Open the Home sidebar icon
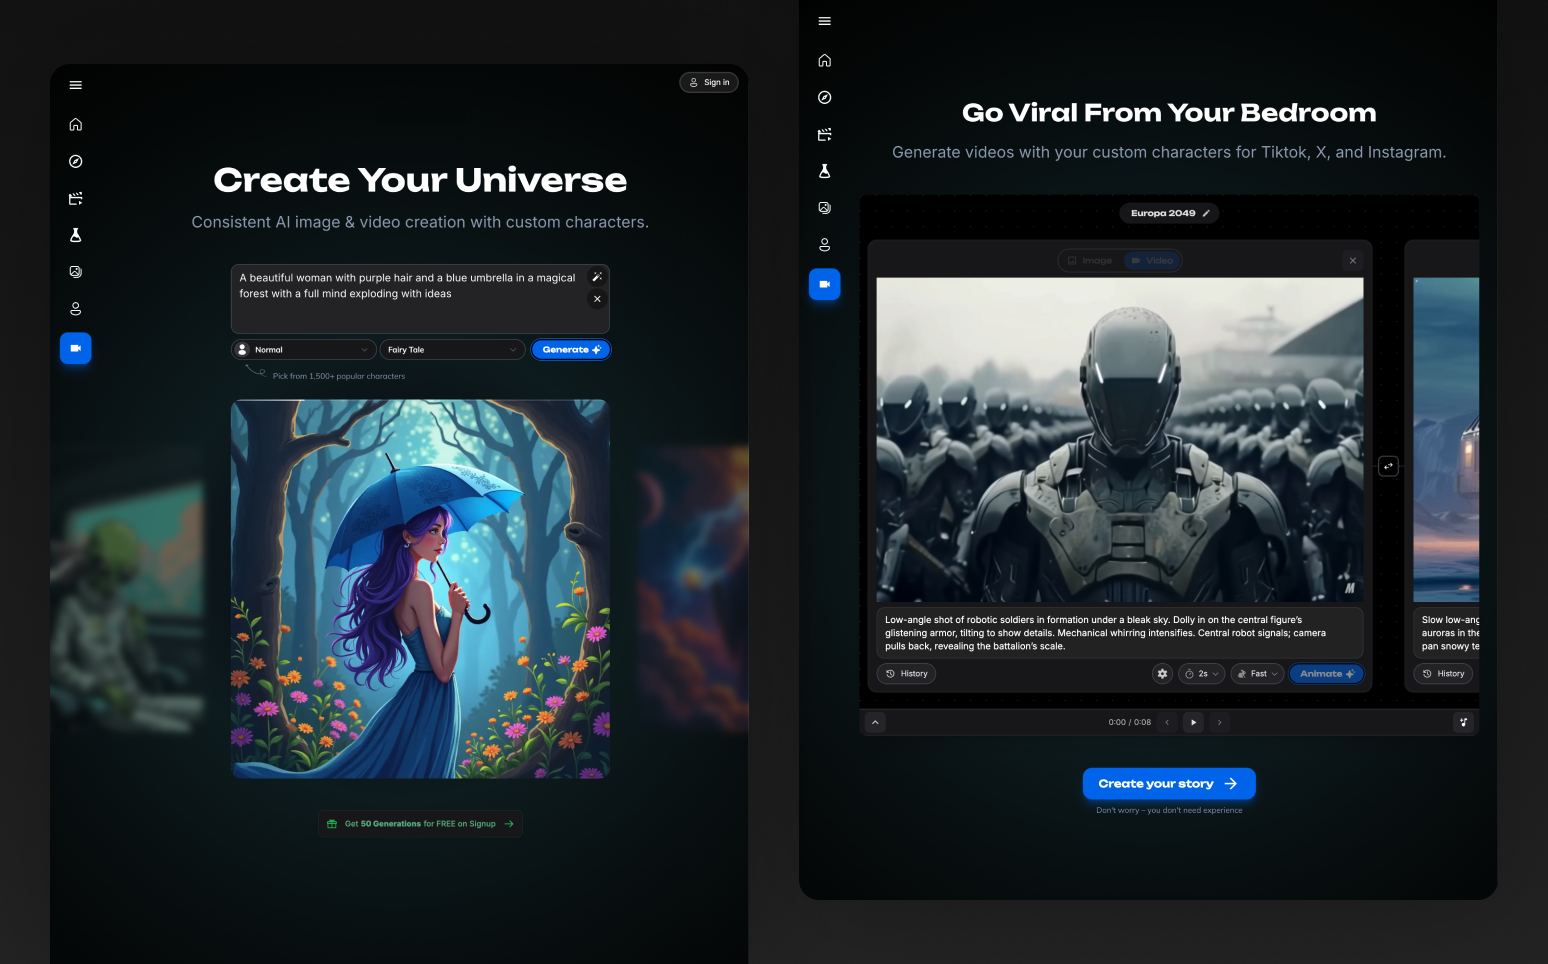The image size is (1548, 964). (75, 124)
